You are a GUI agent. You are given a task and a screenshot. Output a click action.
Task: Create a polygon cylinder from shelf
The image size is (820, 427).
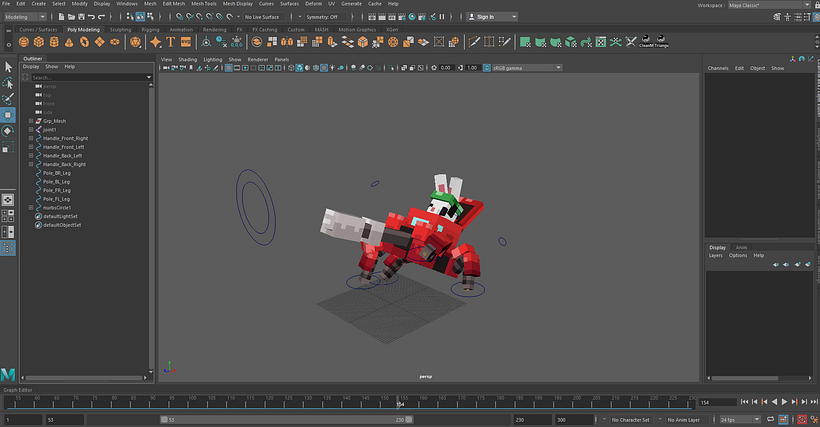coord(54,42)
